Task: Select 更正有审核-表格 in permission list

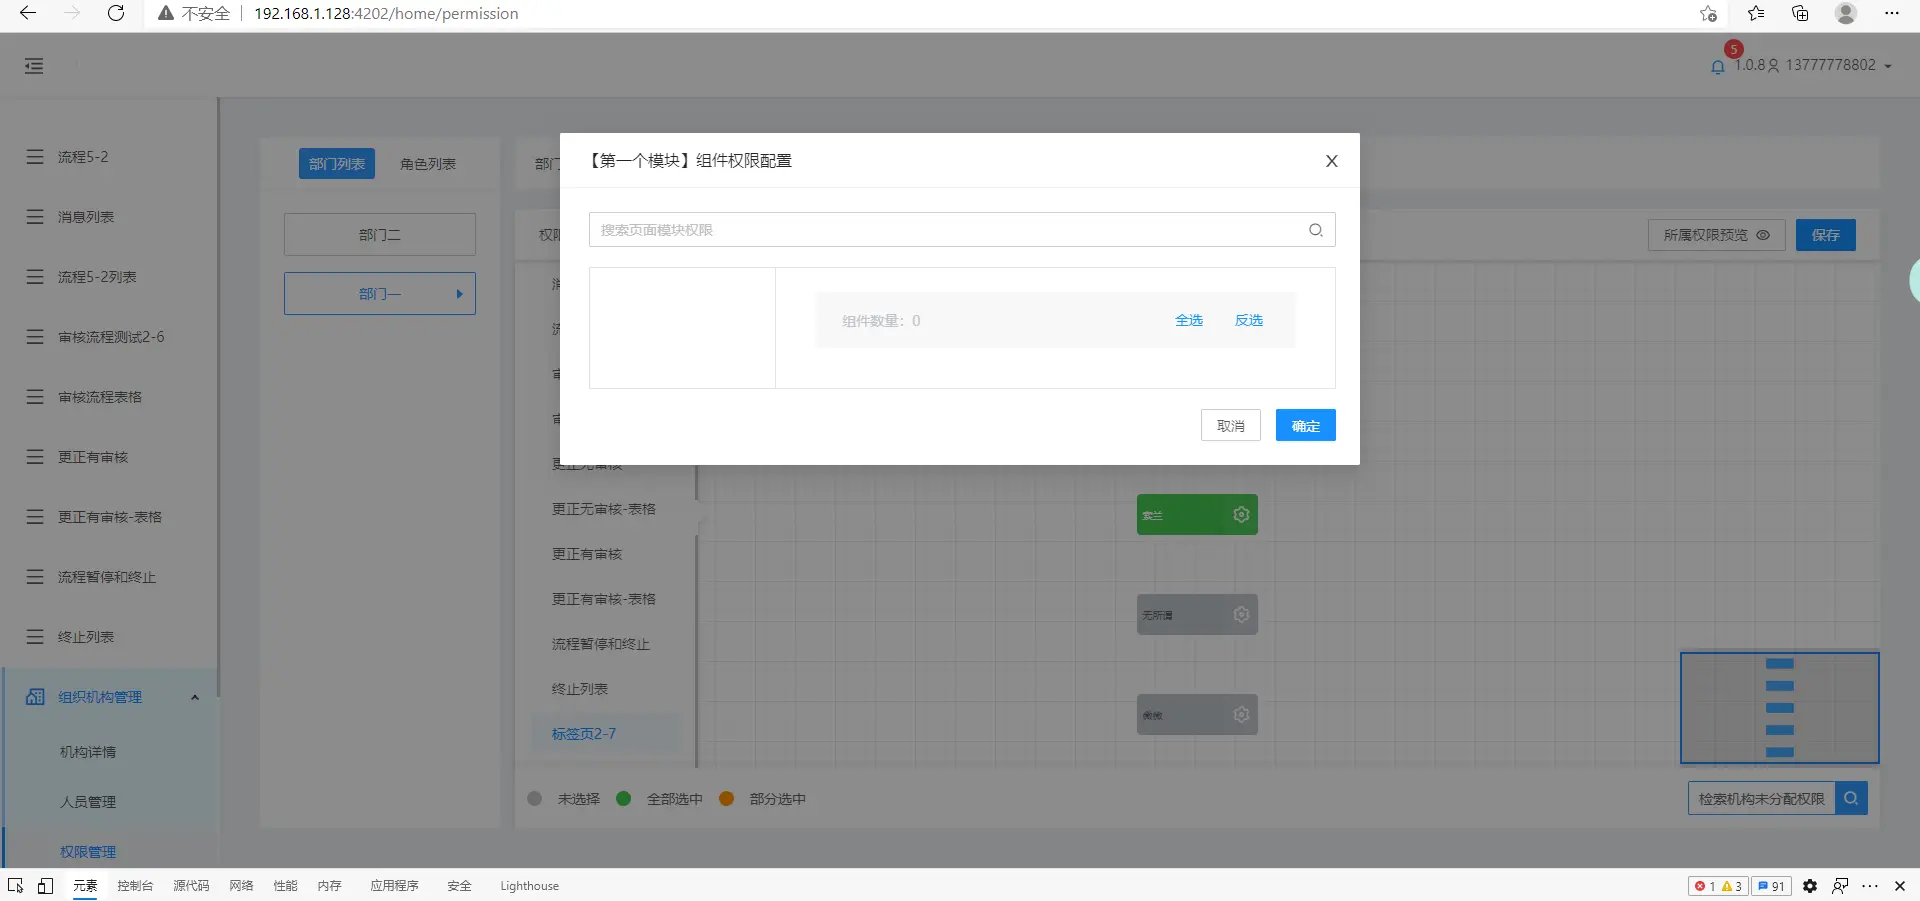Action: 604,599
